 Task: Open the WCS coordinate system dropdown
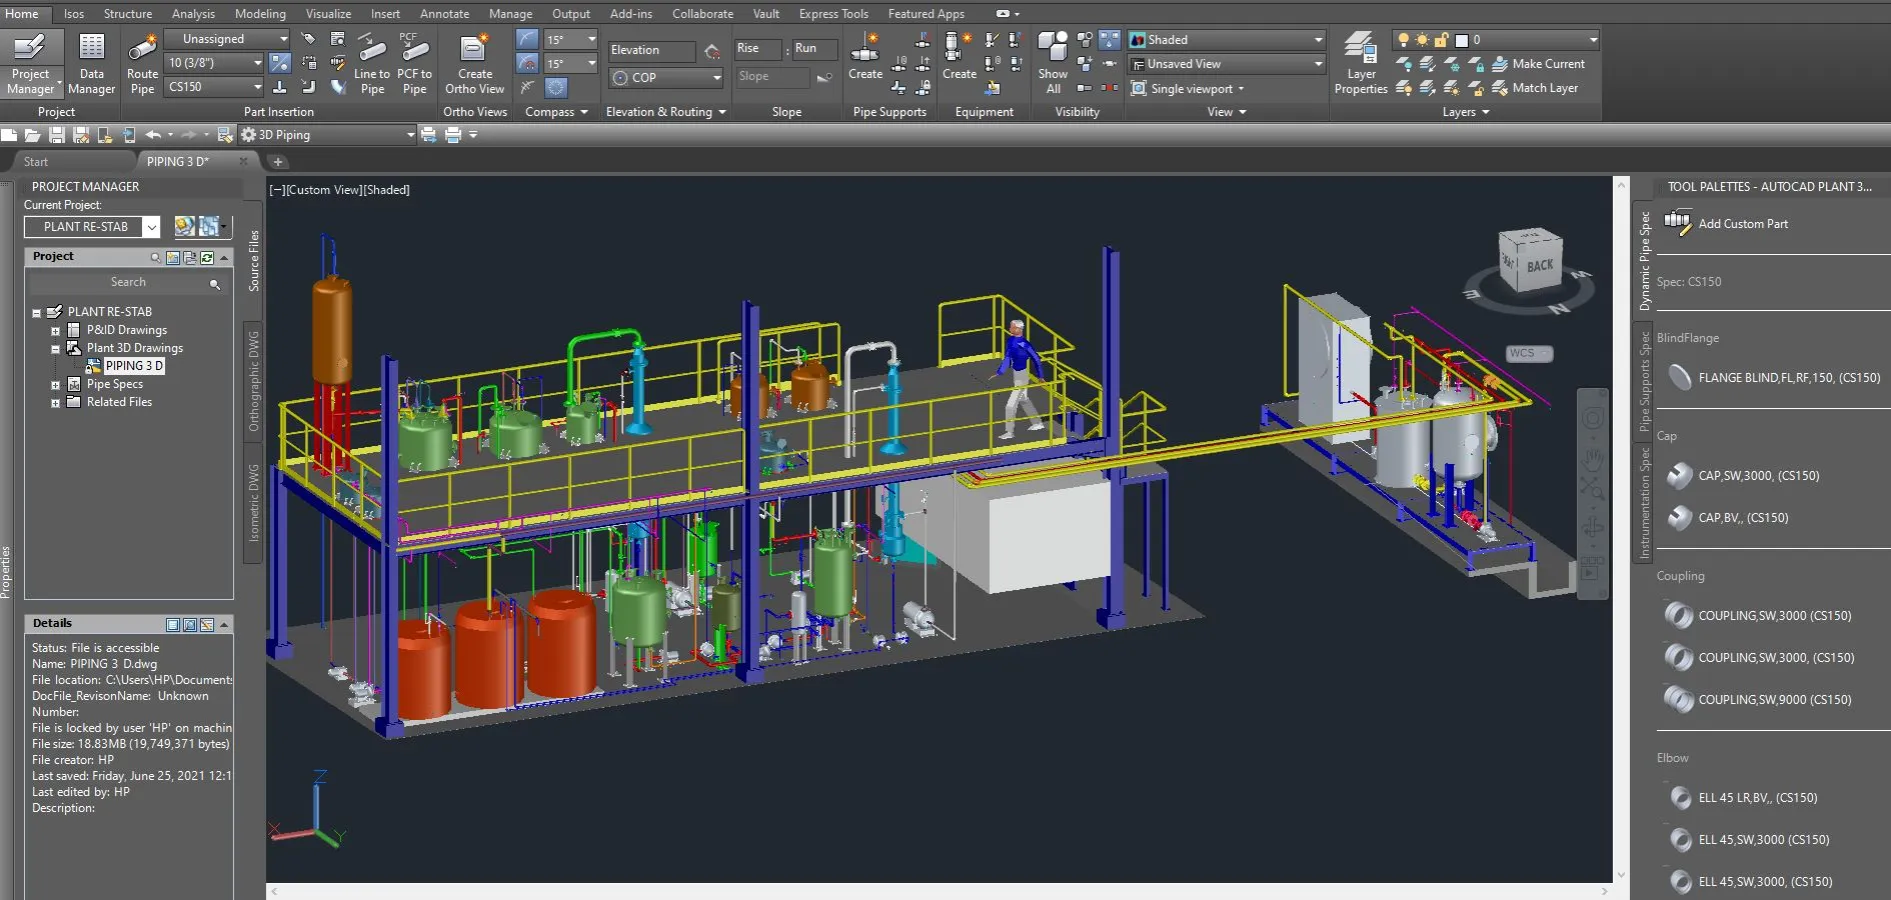point(1529,353)
